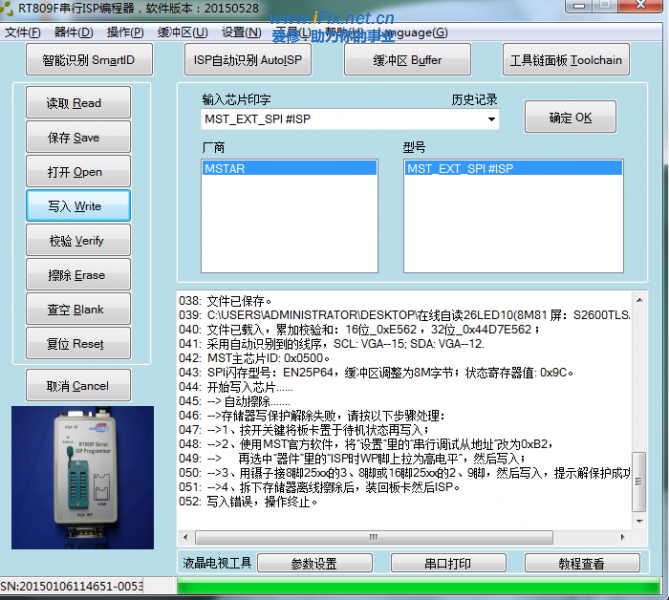Click the log scroll up arrow
The width and height of the screenshot is (669, 600).
click(639, 300)
